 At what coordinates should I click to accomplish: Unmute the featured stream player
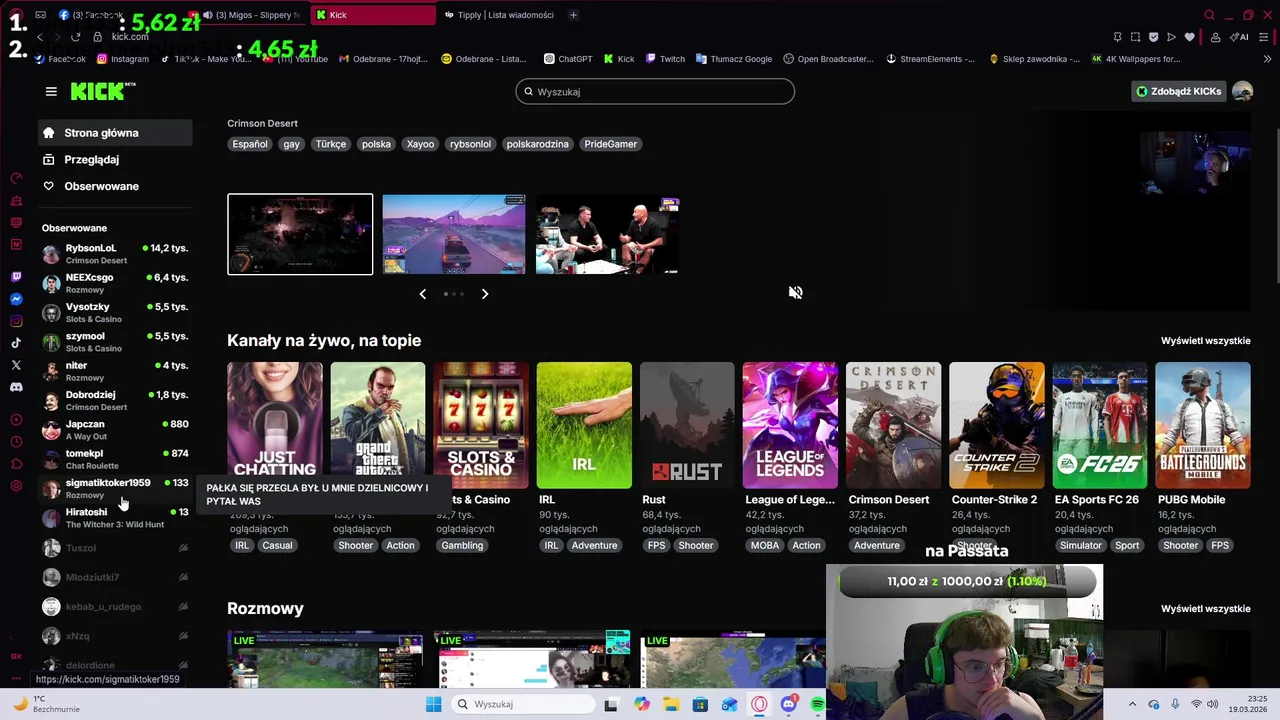coord(795,292)
